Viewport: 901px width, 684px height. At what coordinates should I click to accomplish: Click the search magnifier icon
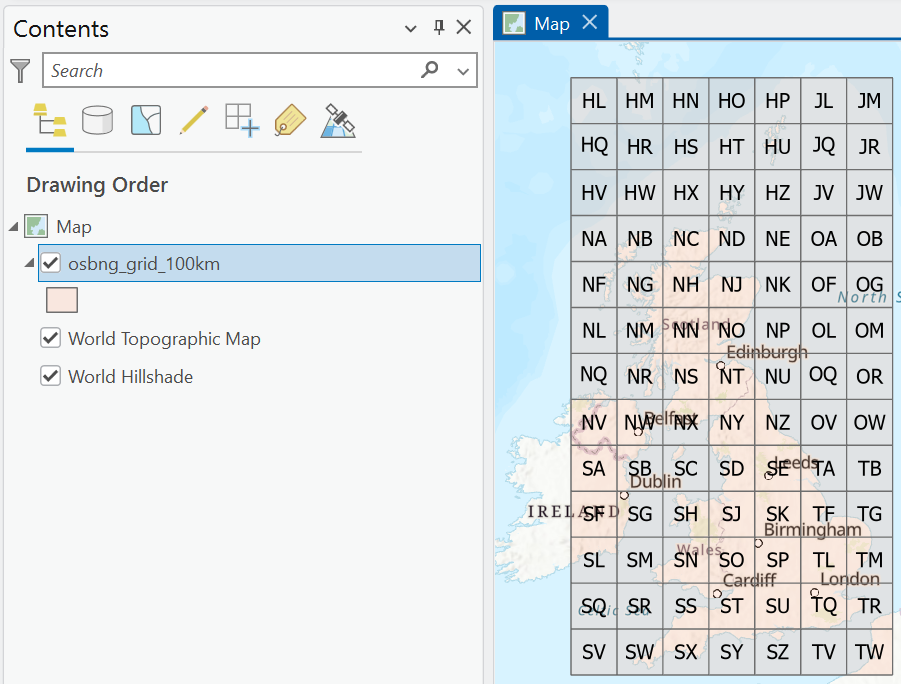coord(429,70)
